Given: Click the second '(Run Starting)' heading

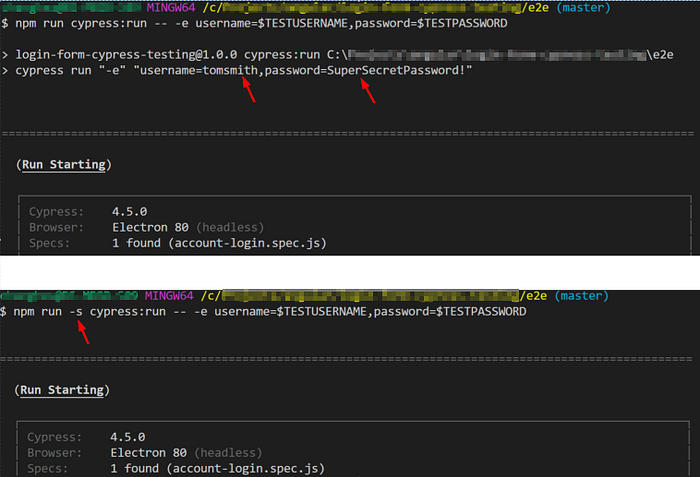Looking at the screenshot, I should 62,390.
